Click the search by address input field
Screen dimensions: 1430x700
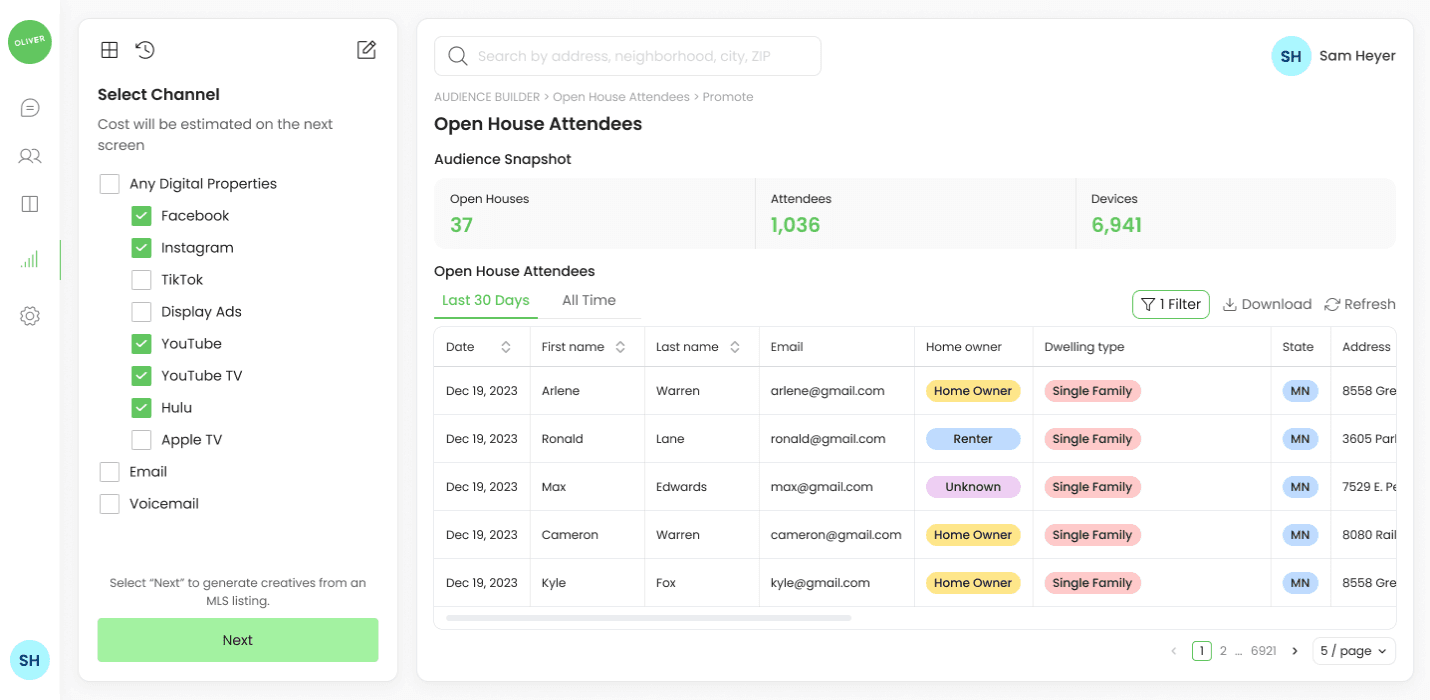[627, 56]
